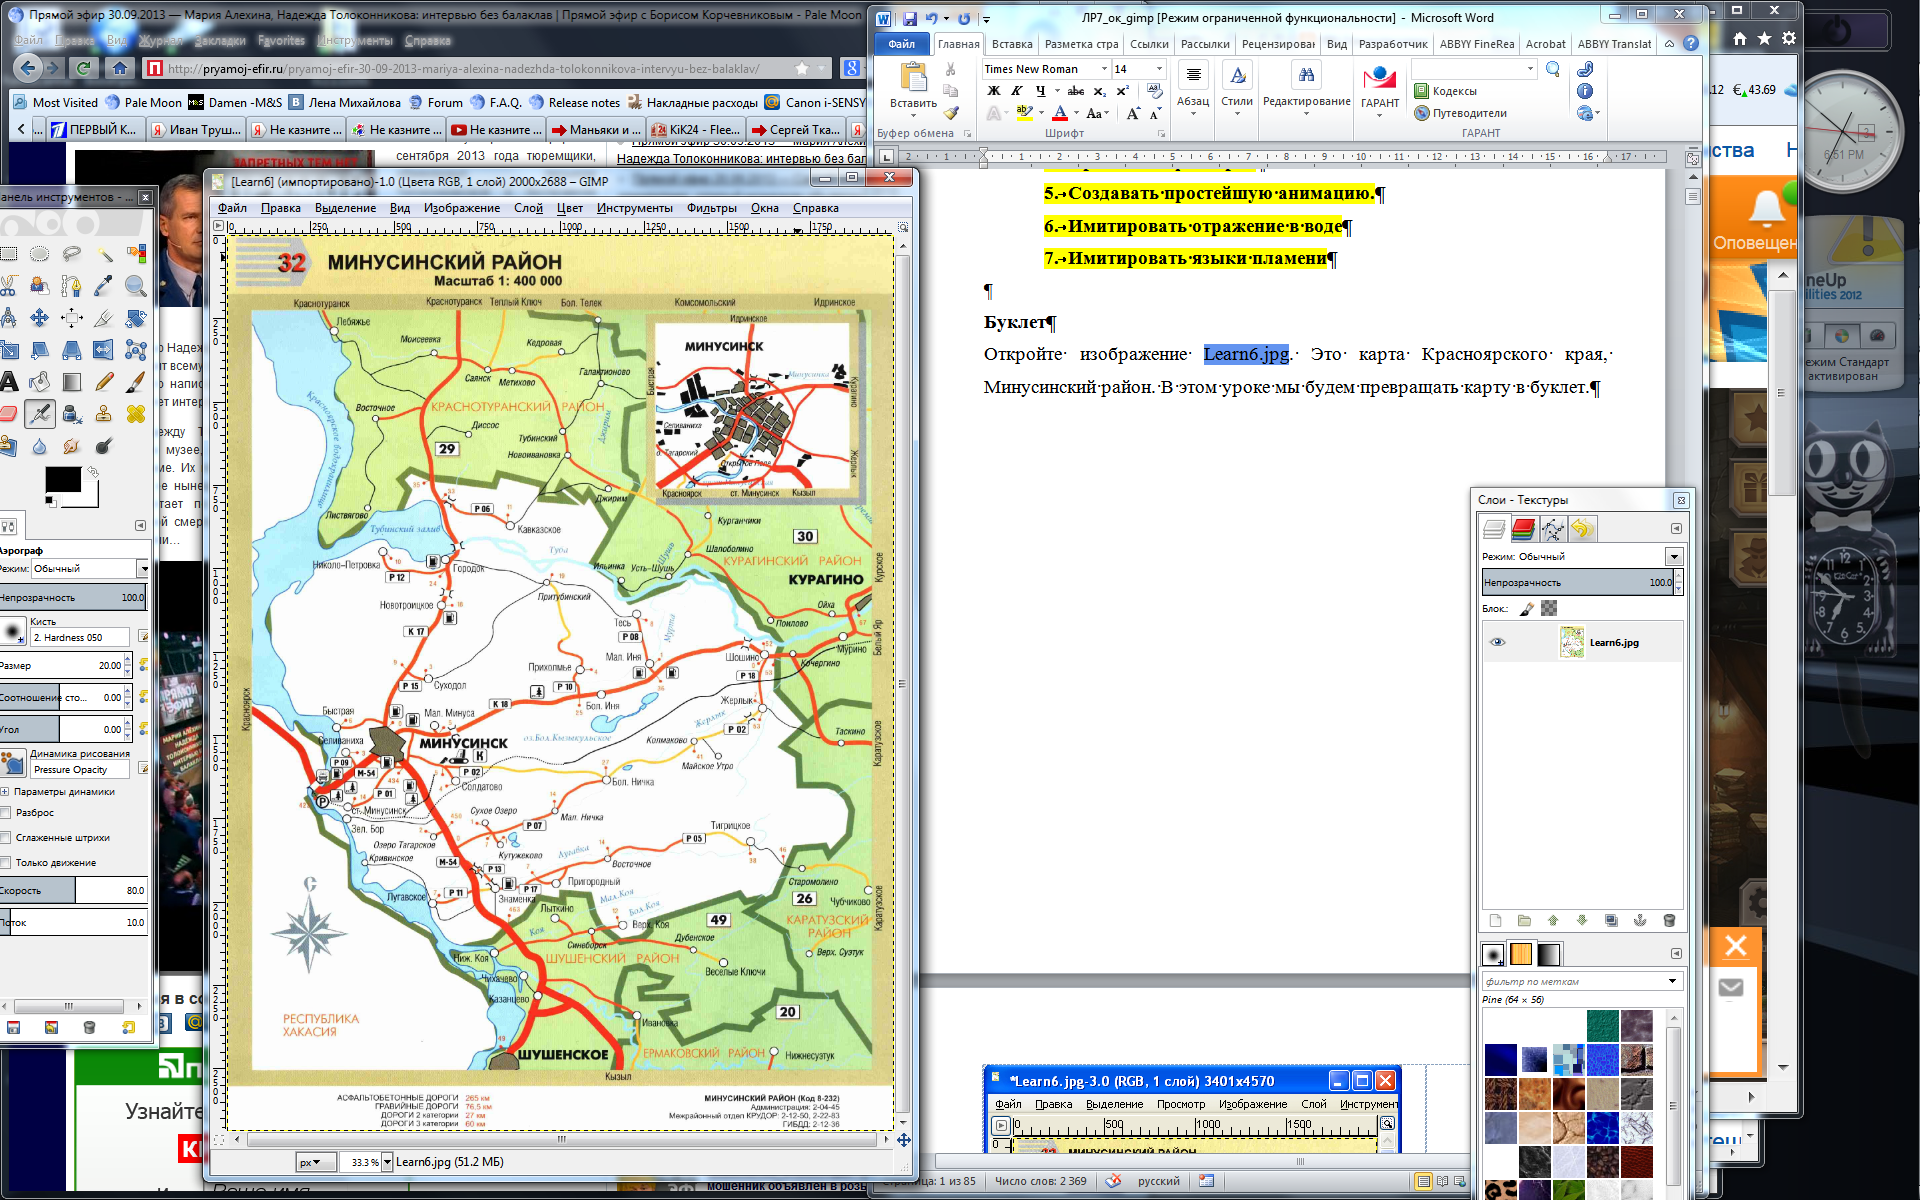Viewport: 1920px width, 1200px height.
Task: Open Most Visited bookmark in Firefox
Action: 56,102
